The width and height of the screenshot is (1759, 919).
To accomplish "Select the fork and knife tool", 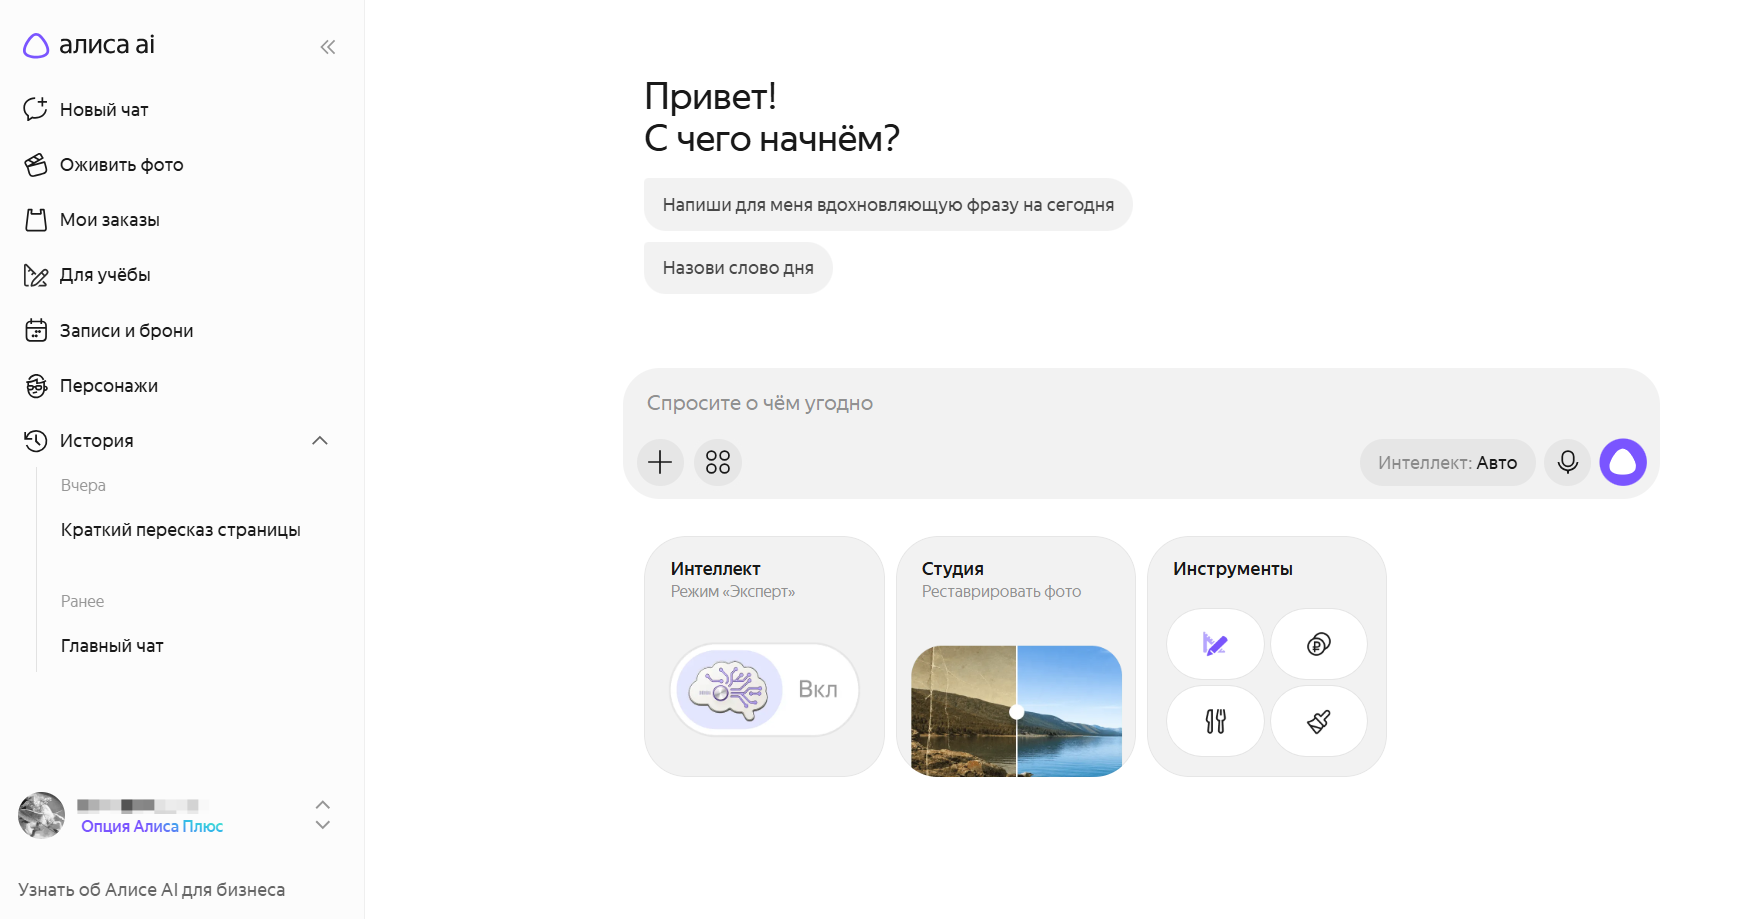I will 1215,721.
